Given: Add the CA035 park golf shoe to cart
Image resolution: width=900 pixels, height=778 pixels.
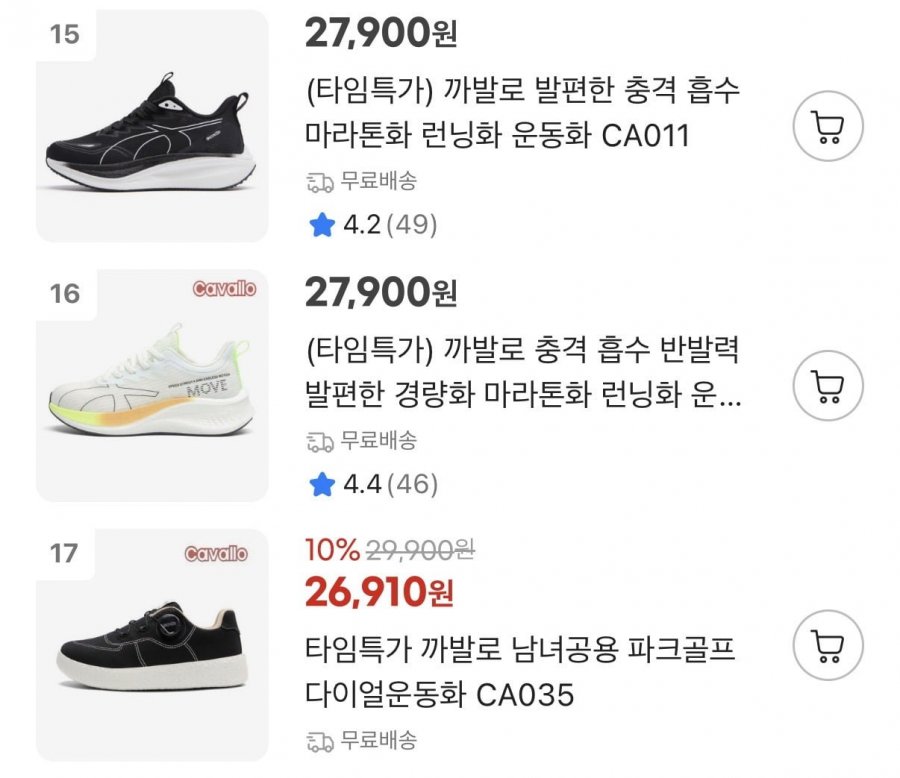Looking at the screenshot, I should [x=827, y=645].
